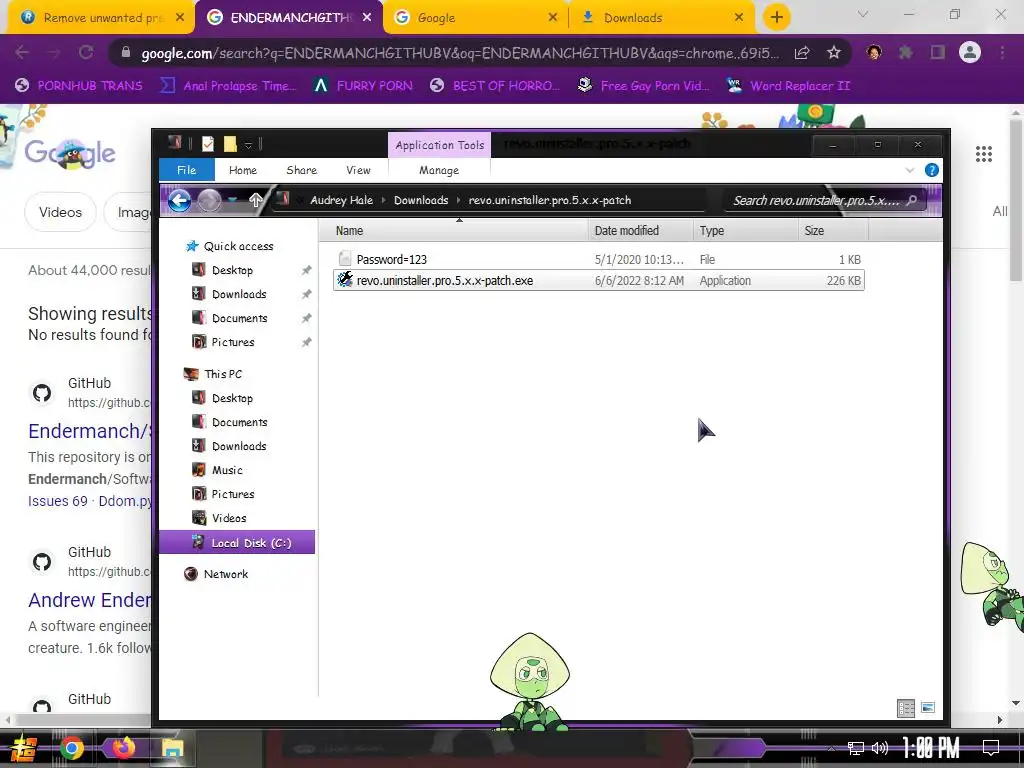Open a new Chrome tab with plus button

[x=776, y=18]
